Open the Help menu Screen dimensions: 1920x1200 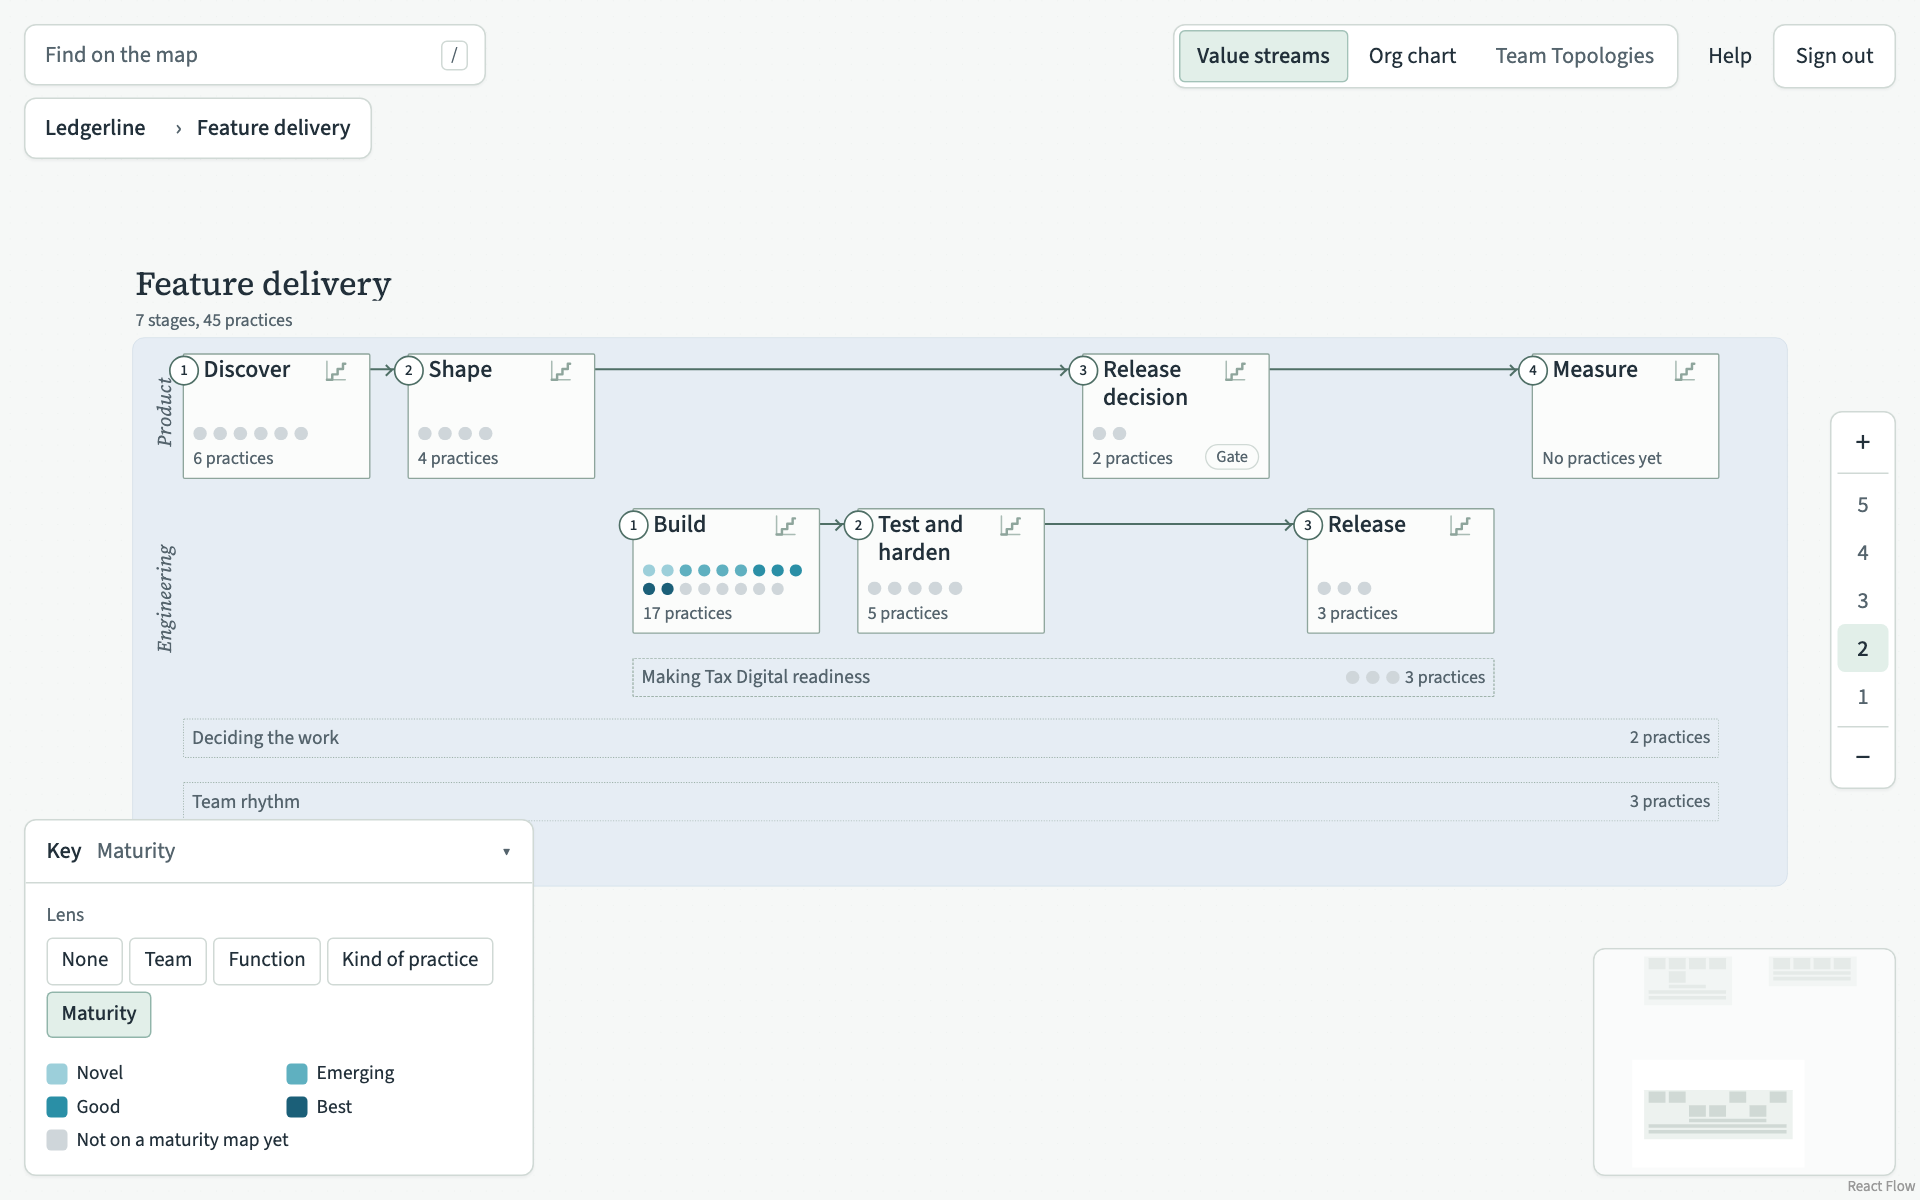click(x=1729, y=56)
